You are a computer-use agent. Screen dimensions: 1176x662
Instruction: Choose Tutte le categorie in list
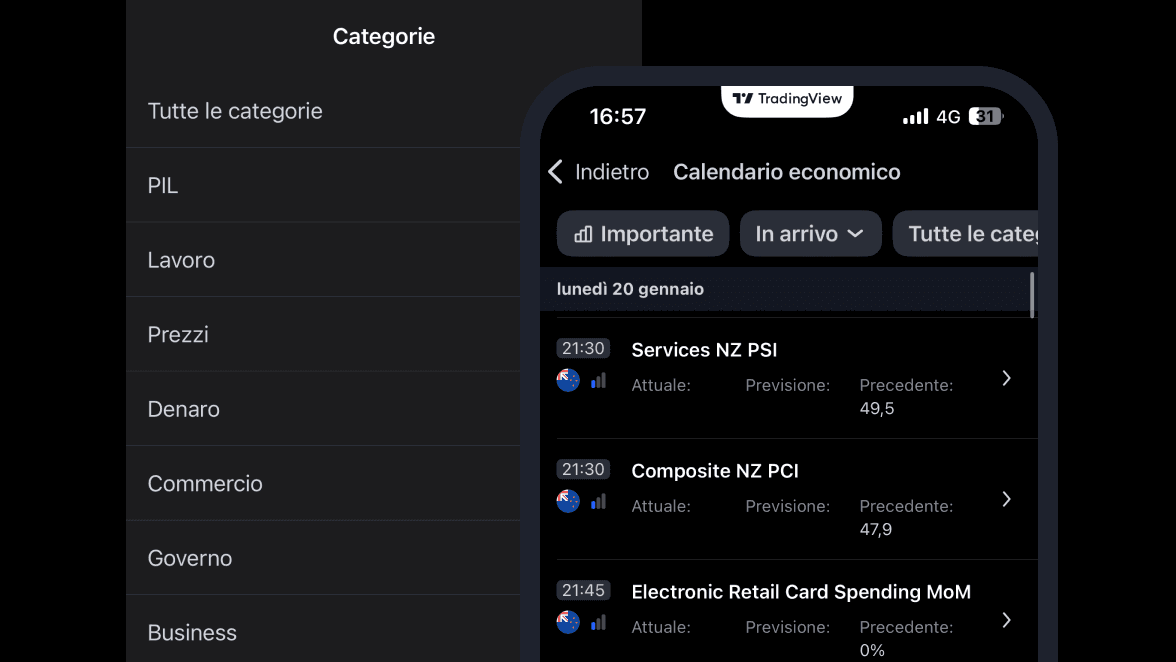[235, 111]
